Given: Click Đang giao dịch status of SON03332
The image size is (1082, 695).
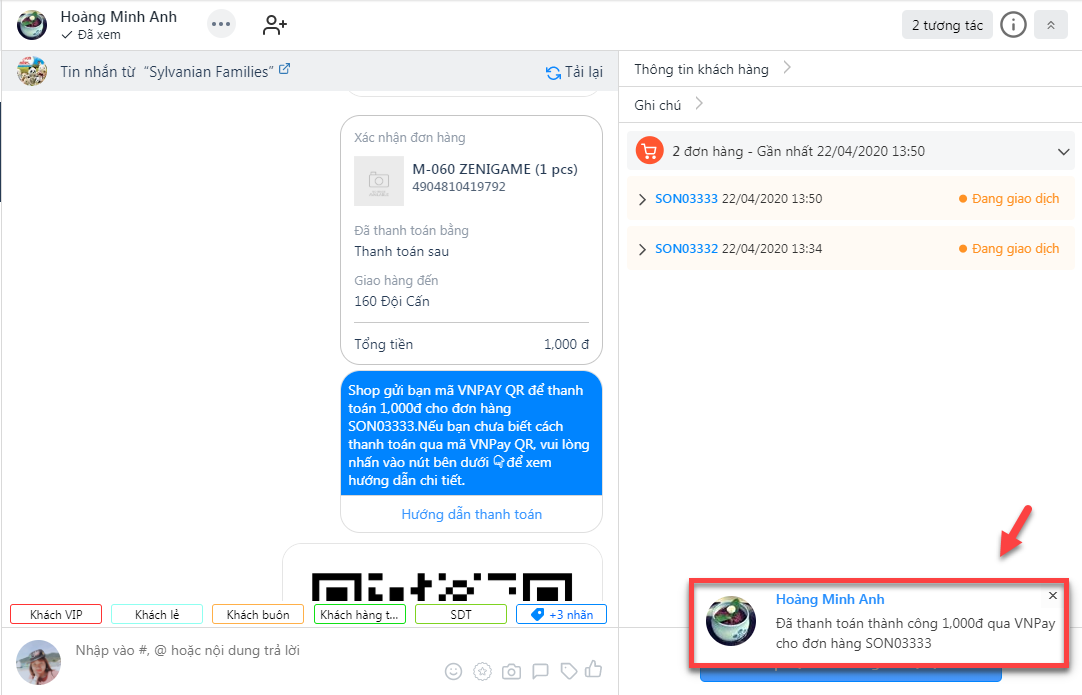Looking at the screenshot, I should (x=1009, y=248).
